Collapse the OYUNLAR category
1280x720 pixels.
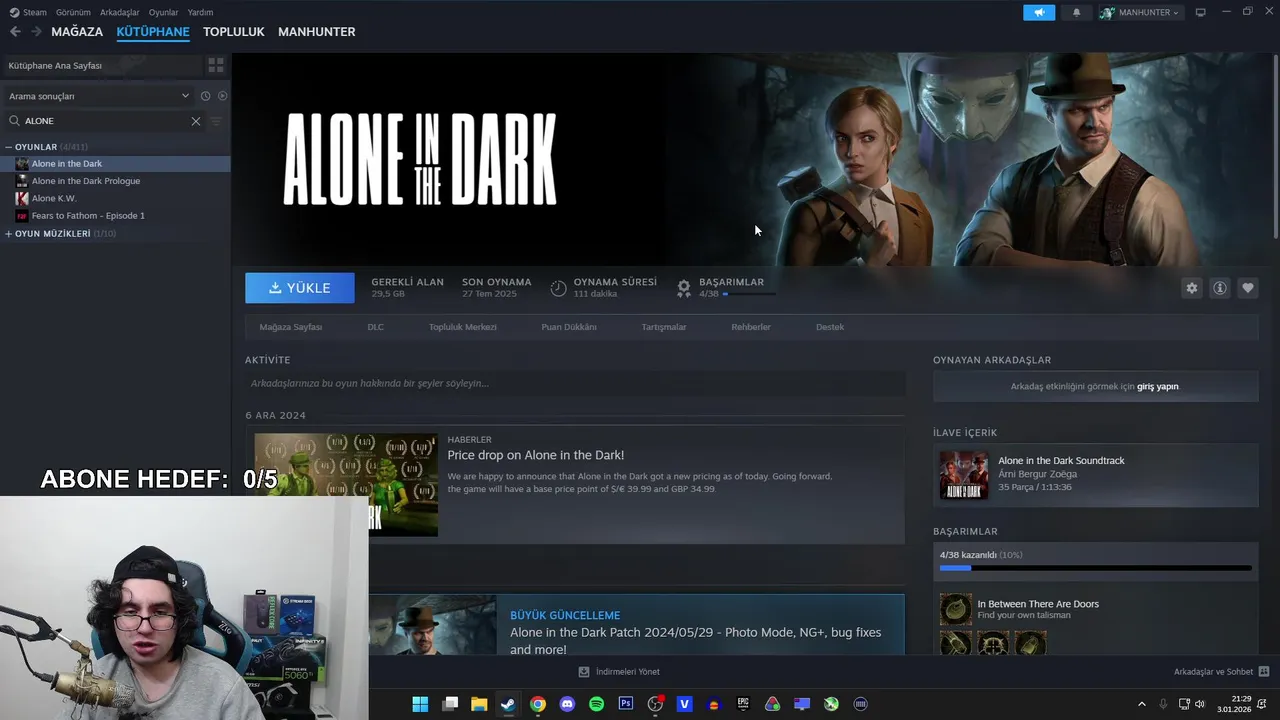(x=8, y=147)
